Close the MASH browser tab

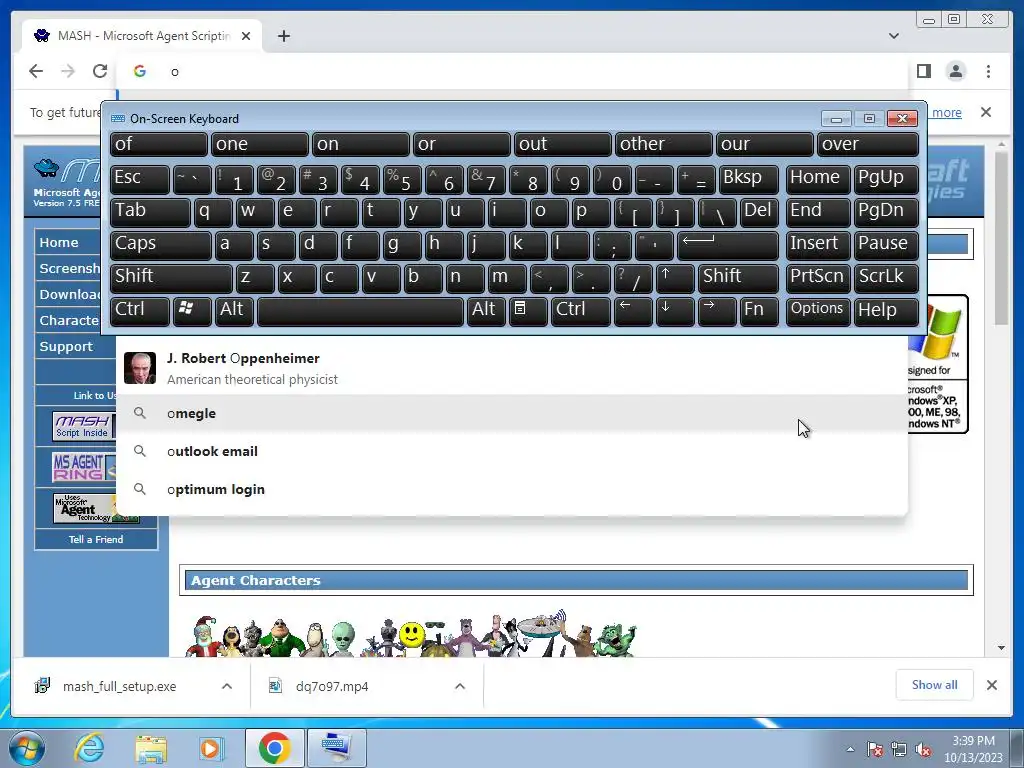point(246,36)
